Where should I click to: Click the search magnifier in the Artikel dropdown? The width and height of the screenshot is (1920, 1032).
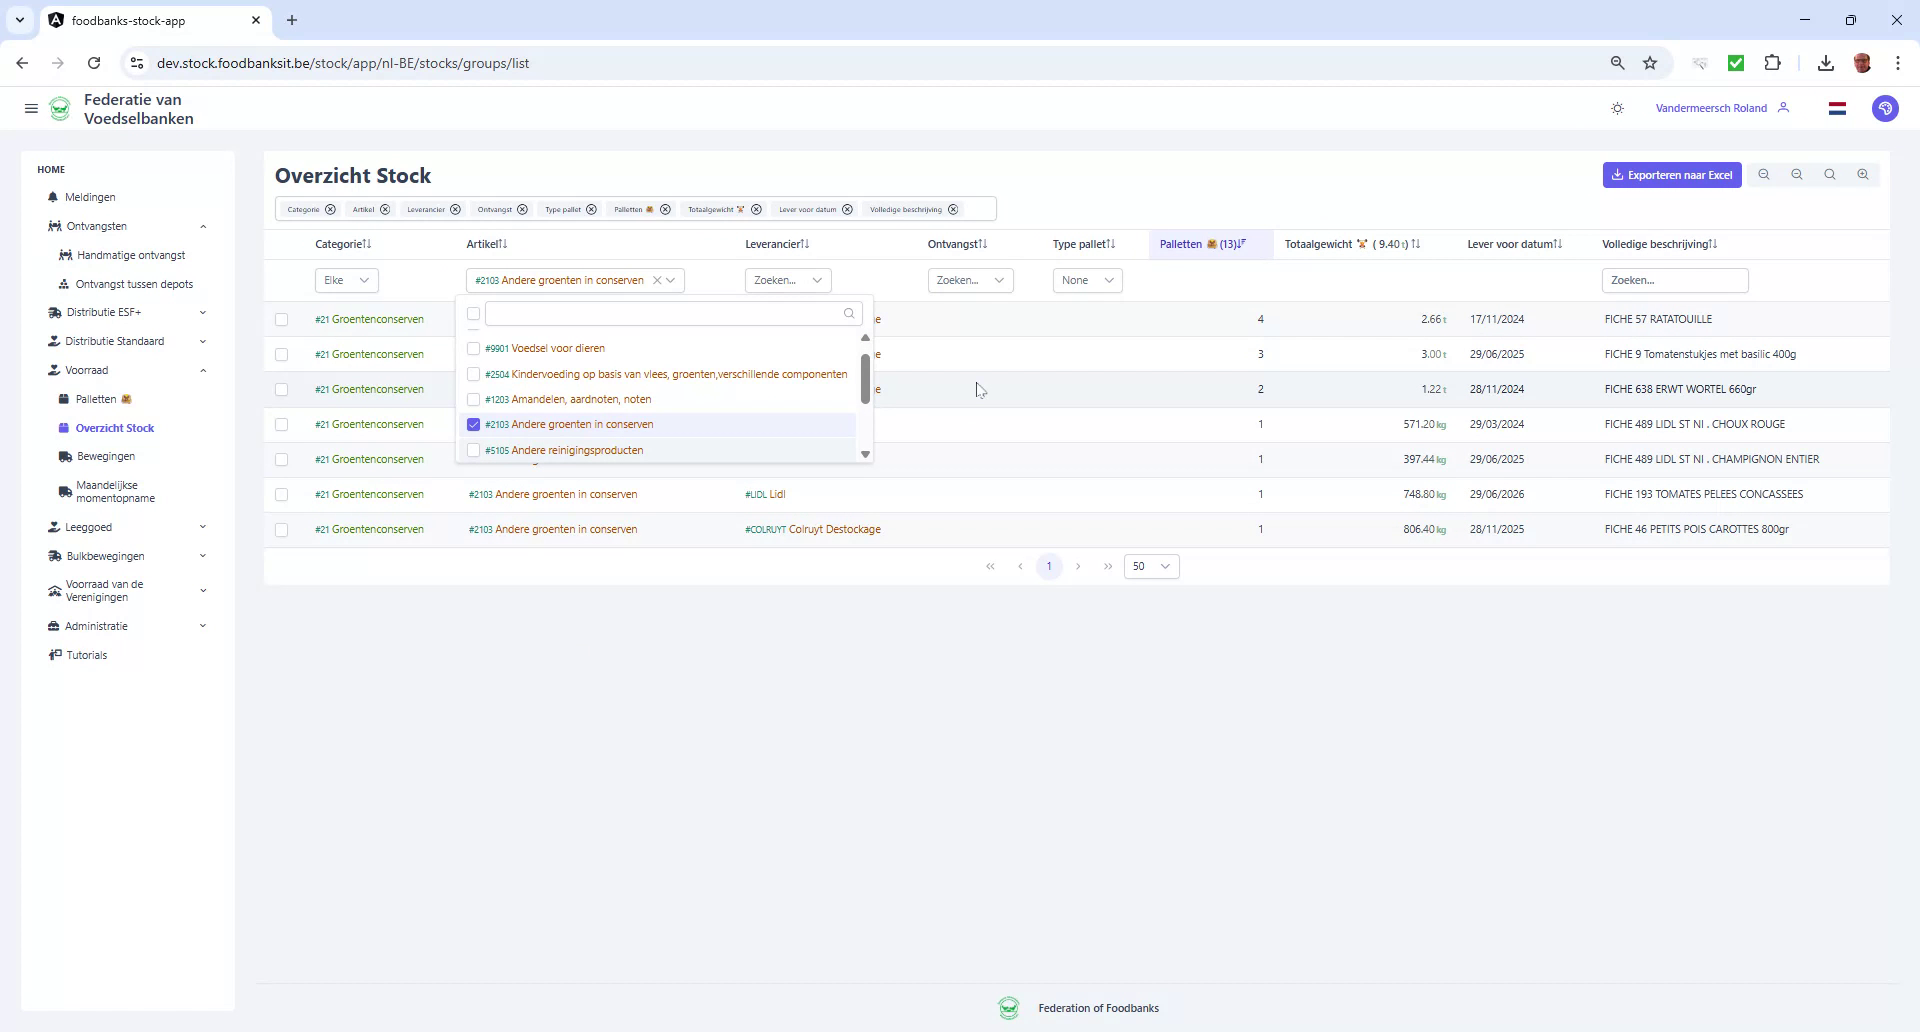pyautogui.click(x=848, y=313)
